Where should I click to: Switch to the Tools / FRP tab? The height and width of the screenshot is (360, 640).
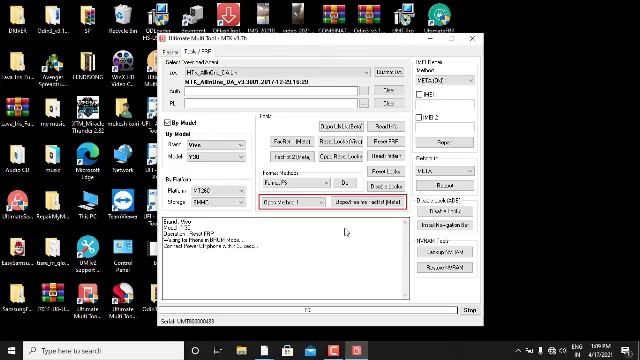198,52
